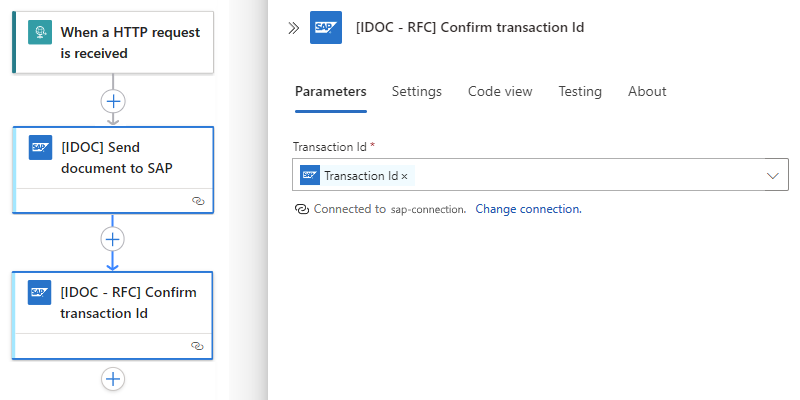The image size is (800, 400).
Task: Click connection link icon on Send document card
Action: click(197, 200)
